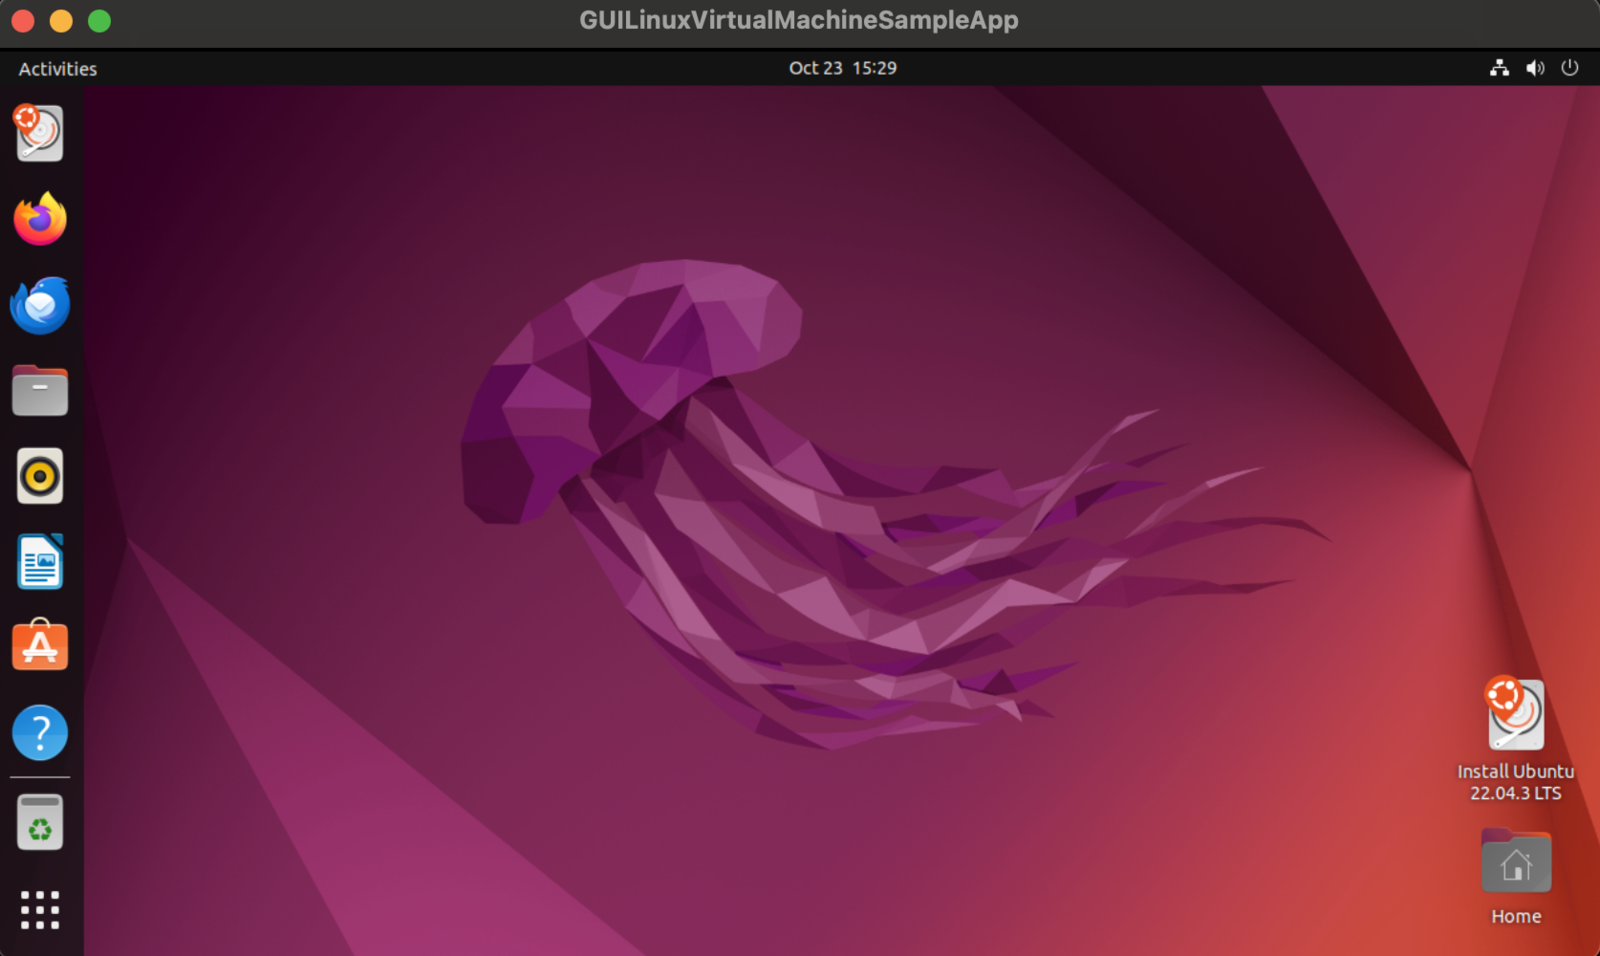This screenshot has height=956, width=1600.
Task: Select Install Ubuntu 22.04.3 LTS desktop icon
Action: (x=1516, y=740)
